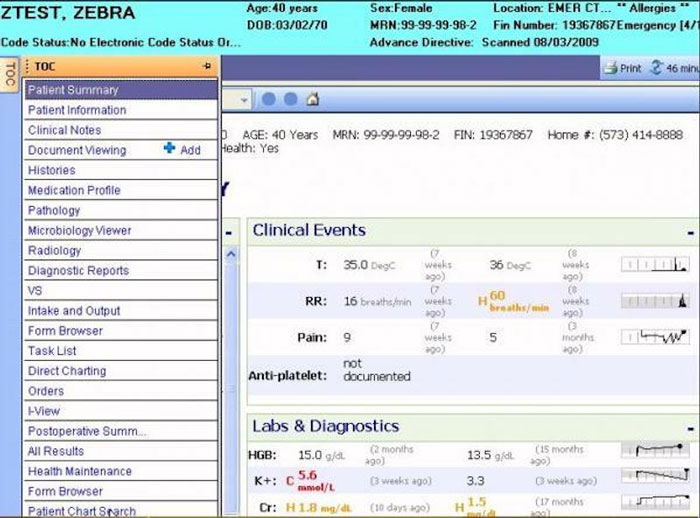The height and width of the screenshot is (518, 700).
Task: Open All Results
Action: pos(121,451)
